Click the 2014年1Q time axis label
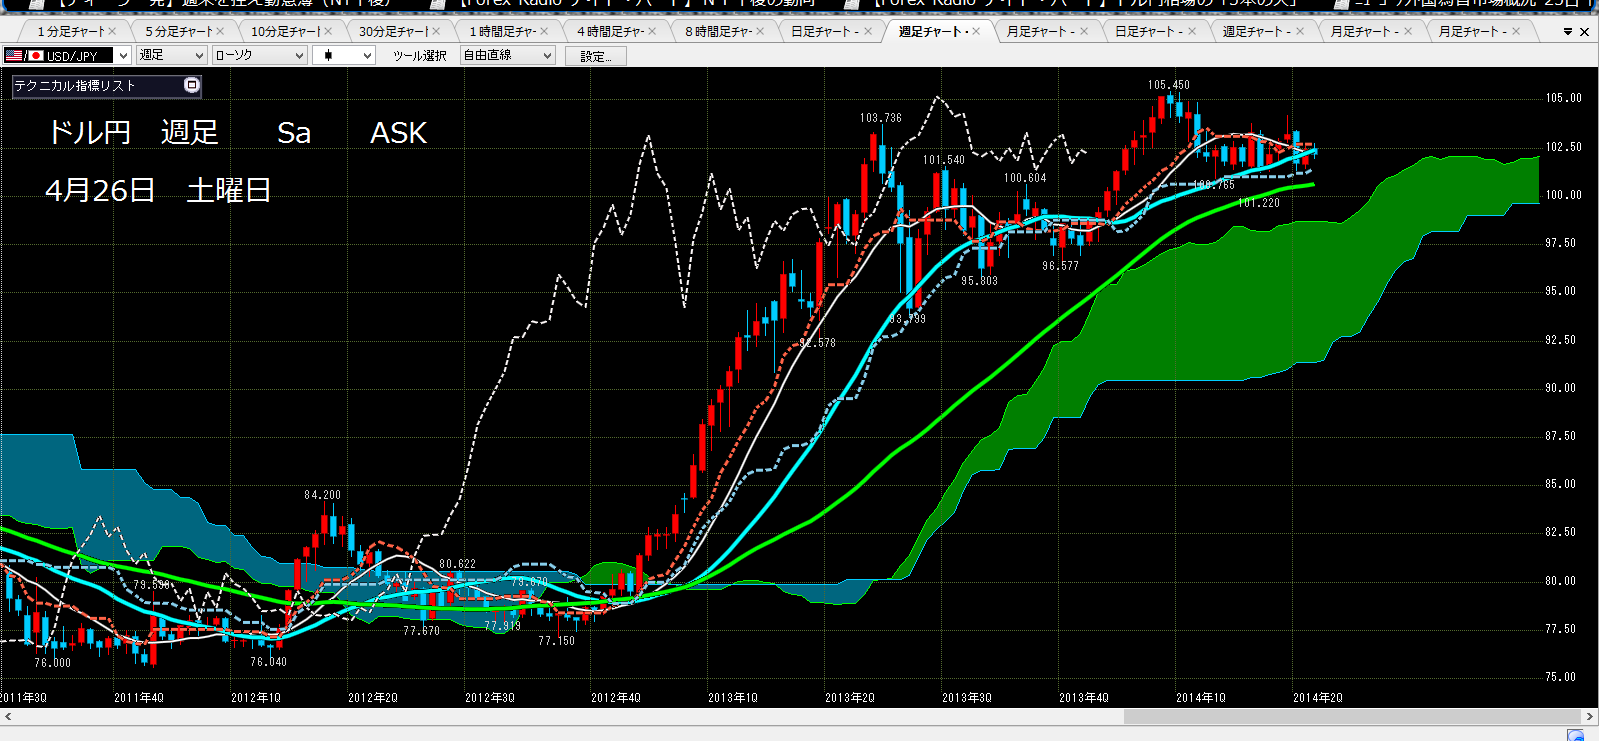The height and width of the screenshot is (741, 1599). click(1201, 698)
